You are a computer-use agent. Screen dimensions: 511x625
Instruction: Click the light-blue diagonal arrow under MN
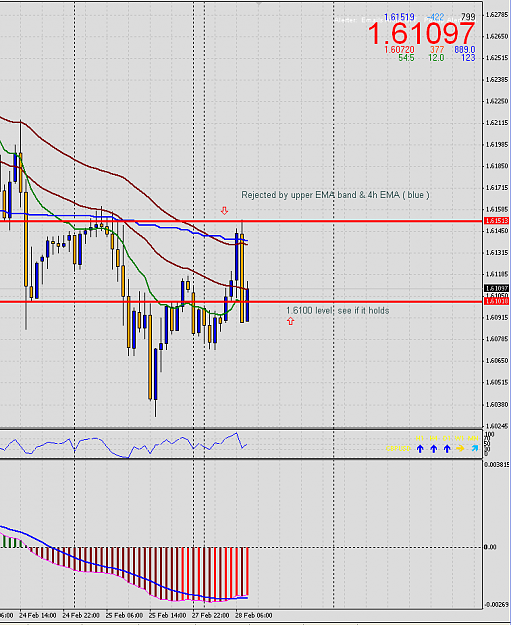tap(474, 448)
